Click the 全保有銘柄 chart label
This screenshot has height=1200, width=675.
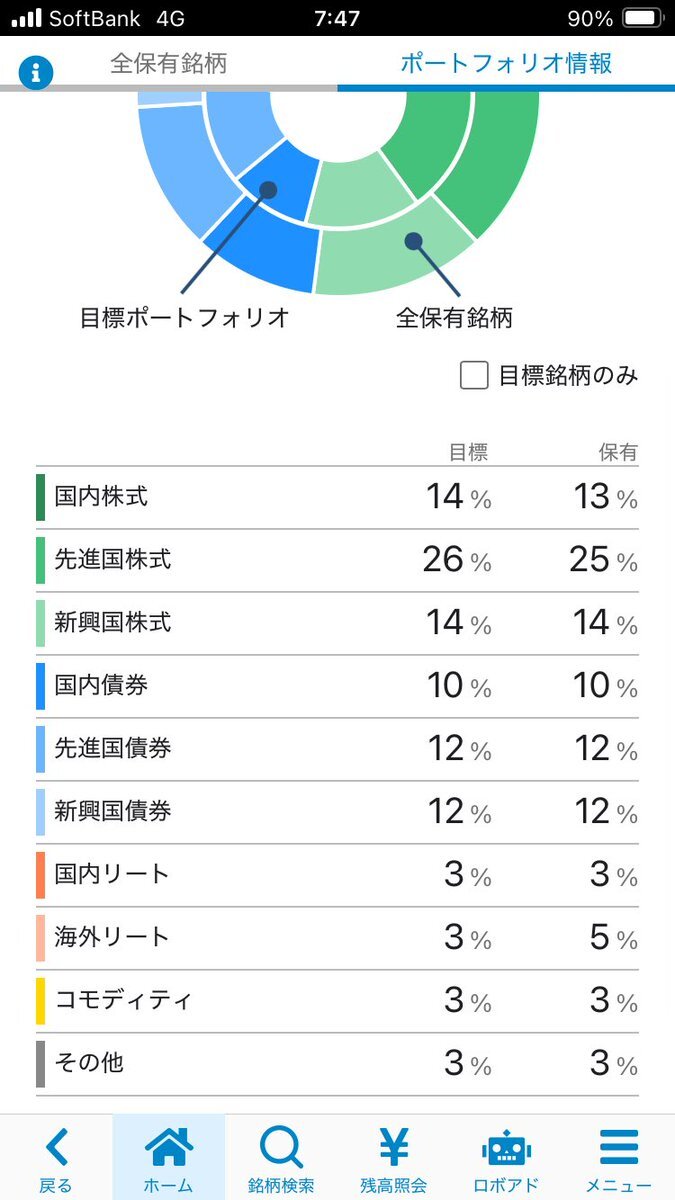[x=454, y=318]
